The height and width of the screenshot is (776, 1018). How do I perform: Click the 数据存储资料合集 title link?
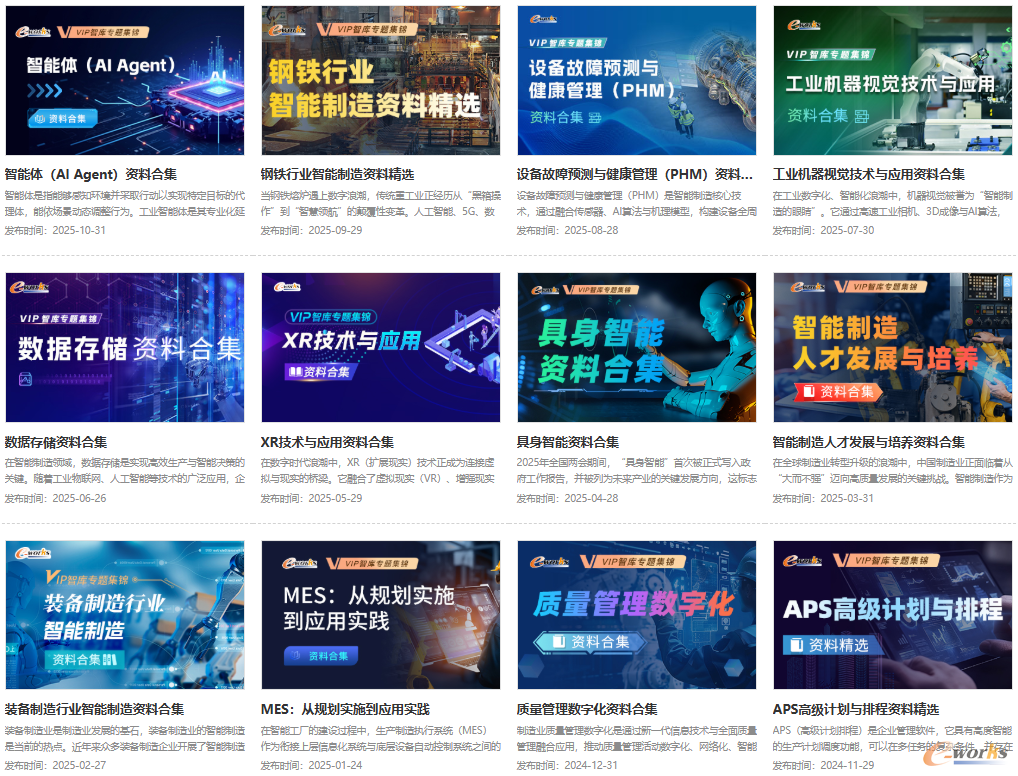(56, 442)
